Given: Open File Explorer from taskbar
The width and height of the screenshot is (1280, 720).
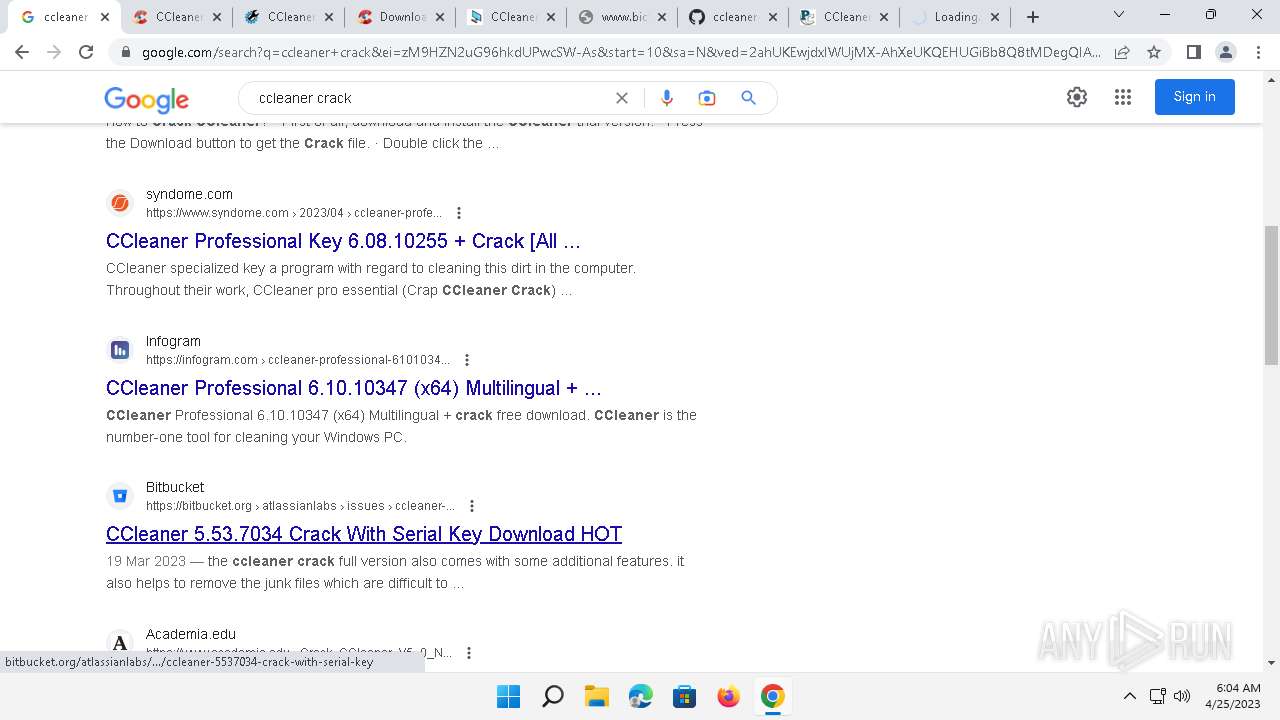Looking at the screenshot, I should pyautogui.click(x=596, y=696).
